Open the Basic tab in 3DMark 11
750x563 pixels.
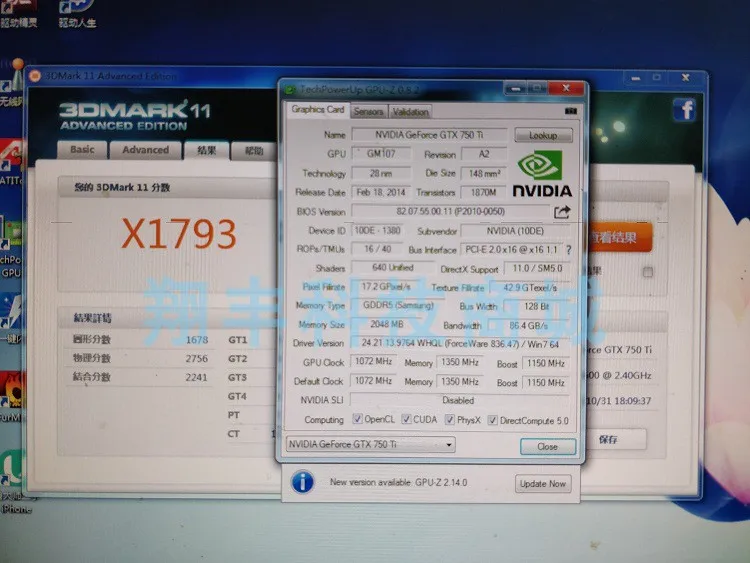[x=82, y=150]
